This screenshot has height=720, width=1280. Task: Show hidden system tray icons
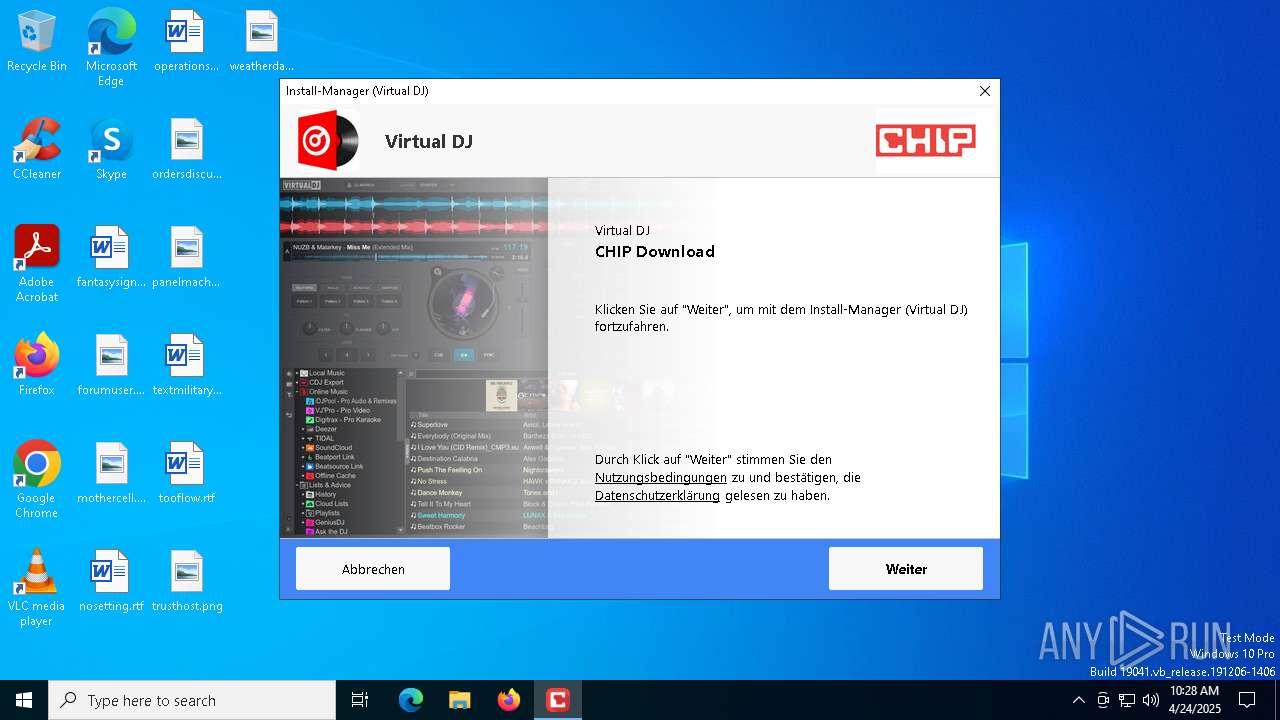click(1078, 700)
